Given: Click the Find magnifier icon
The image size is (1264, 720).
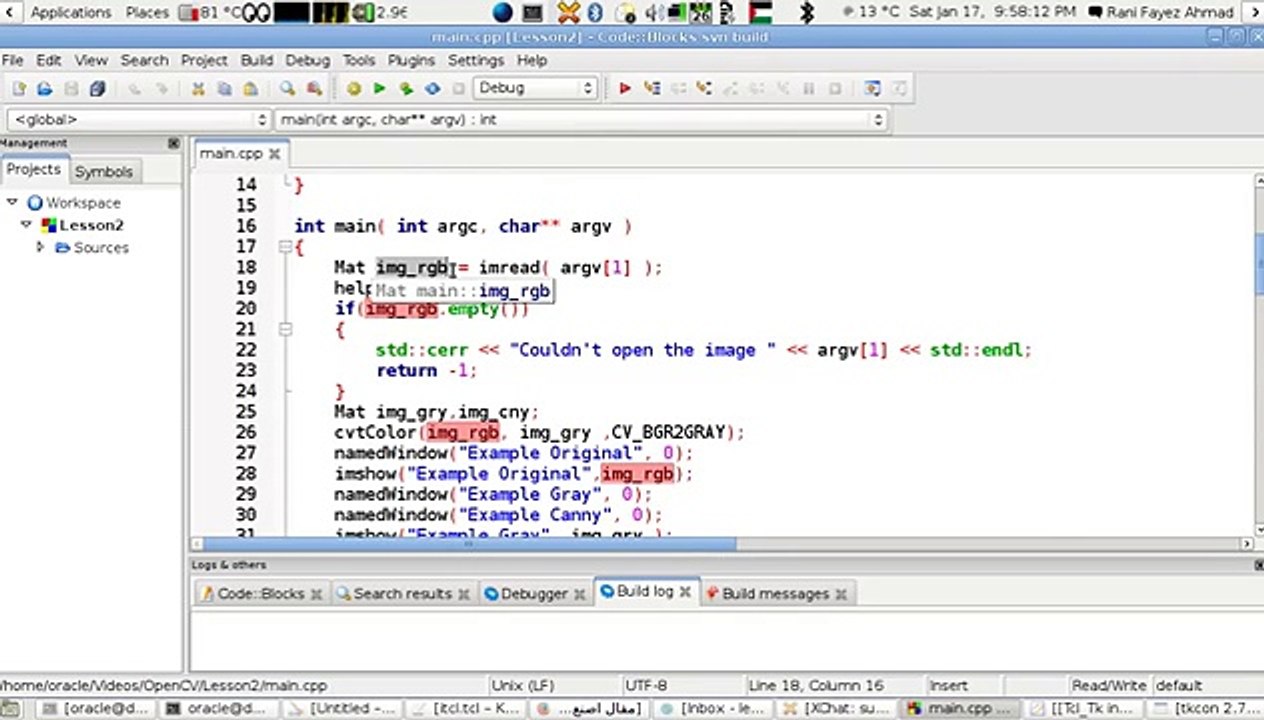Looking at the screenshot, I should pyautogui.click(x=287, y=88).
